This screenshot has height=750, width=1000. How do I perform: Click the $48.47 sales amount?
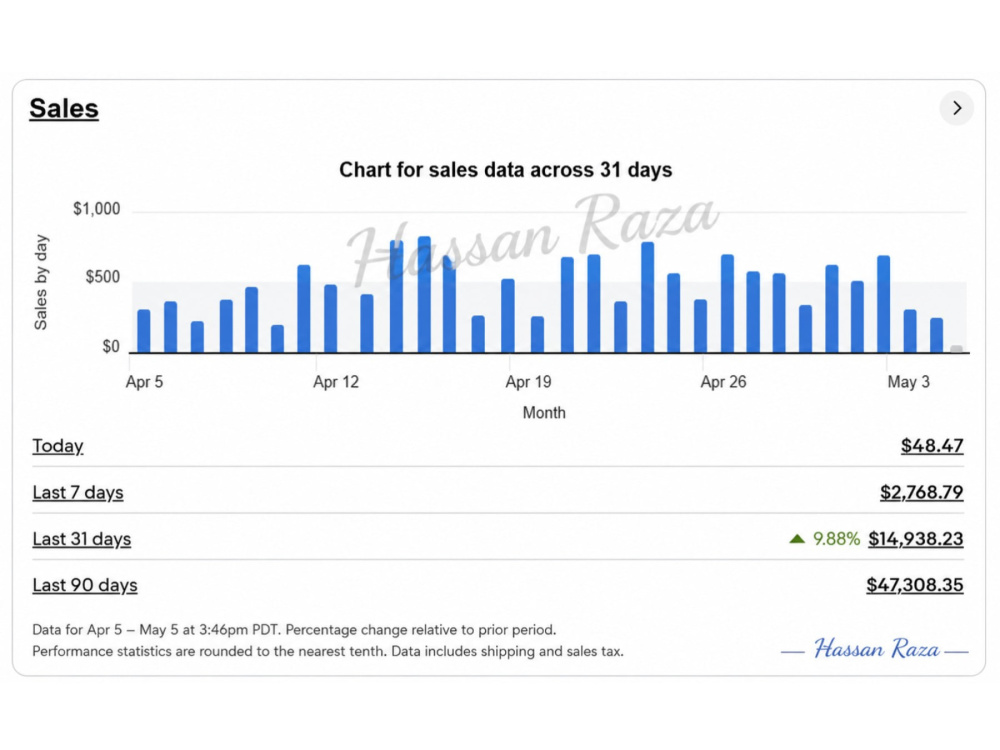click(x=932, y=445)
